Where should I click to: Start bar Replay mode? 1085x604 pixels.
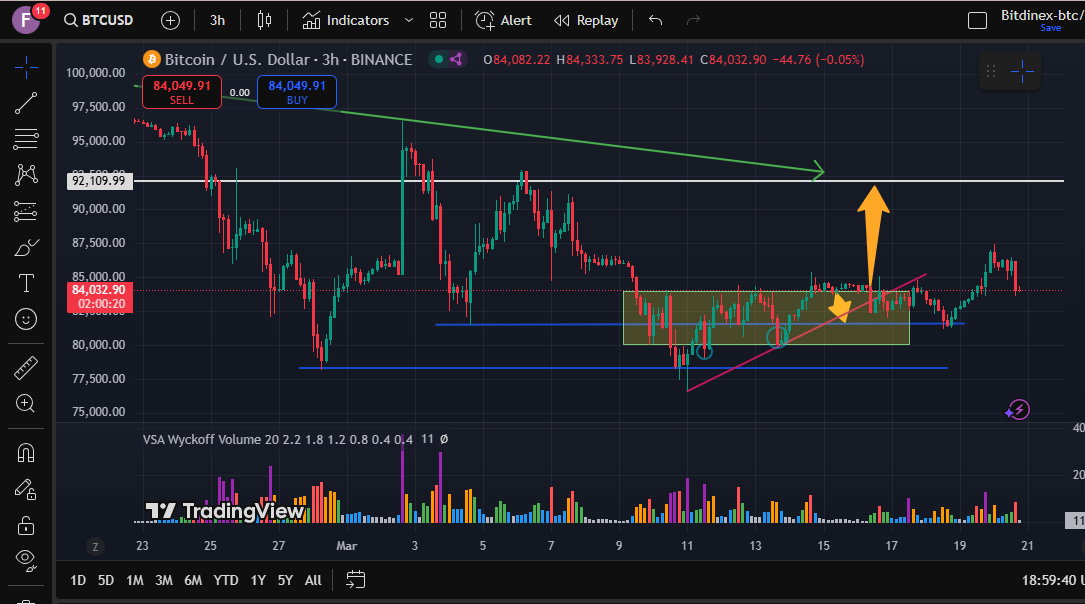pyautogui.click(x=586, y=21)
